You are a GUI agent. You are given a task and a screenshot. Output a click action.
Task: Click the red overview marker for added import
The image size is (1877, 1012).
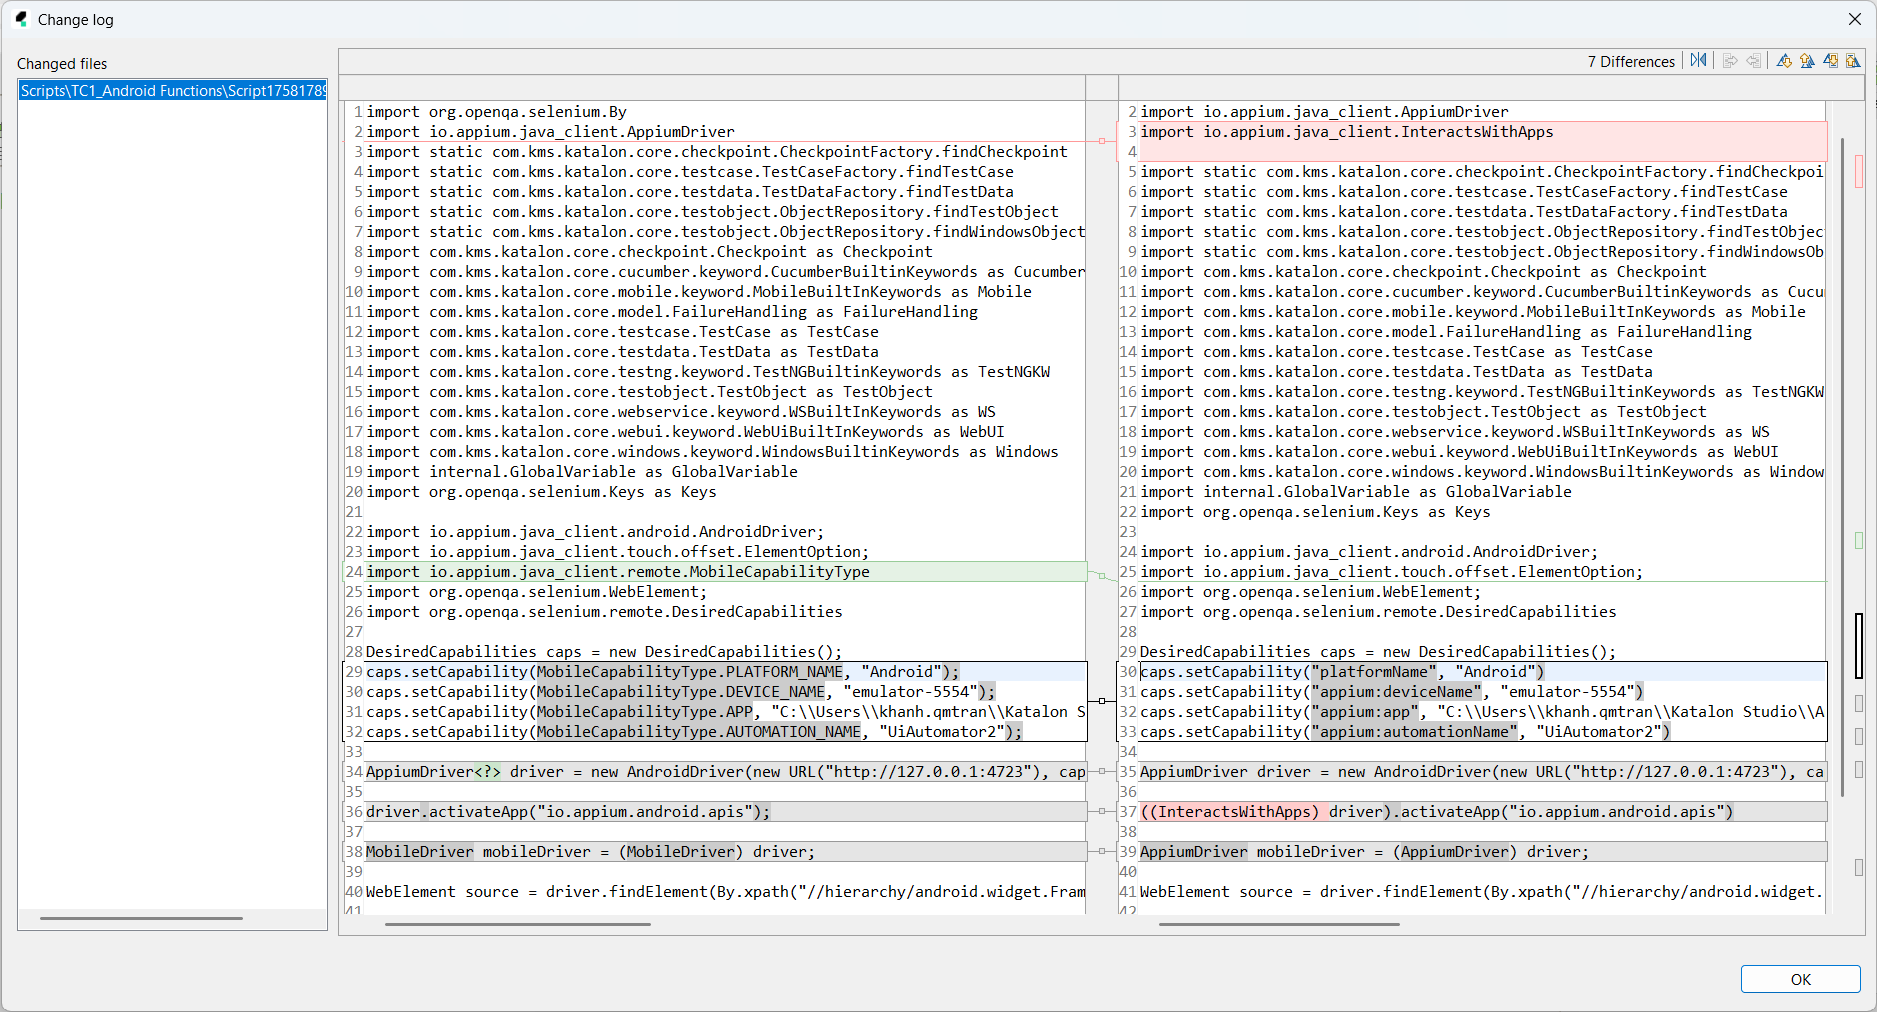click(1859, 171)
